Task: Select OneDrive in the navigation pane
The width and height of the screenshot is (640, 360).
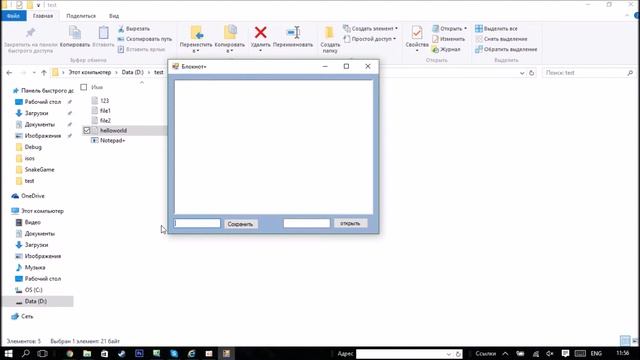Action: click(33, 196)
